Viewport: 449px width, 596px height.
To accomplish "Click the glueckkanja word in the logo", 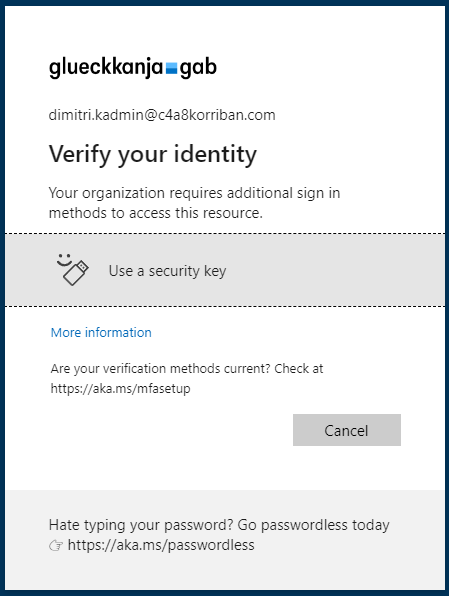I will (x=106, y=68).
